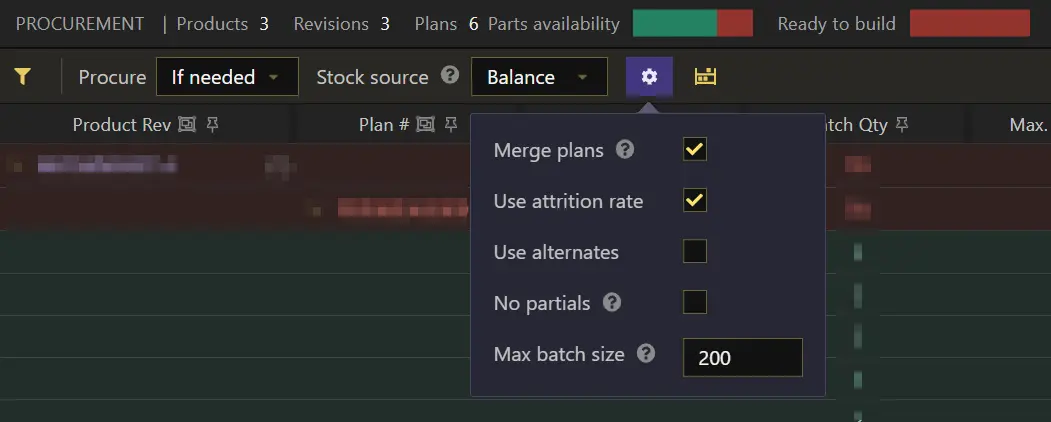Click the yellow filter funnel icon
This screenshot has width=1051, height=422.
[20, 76]
